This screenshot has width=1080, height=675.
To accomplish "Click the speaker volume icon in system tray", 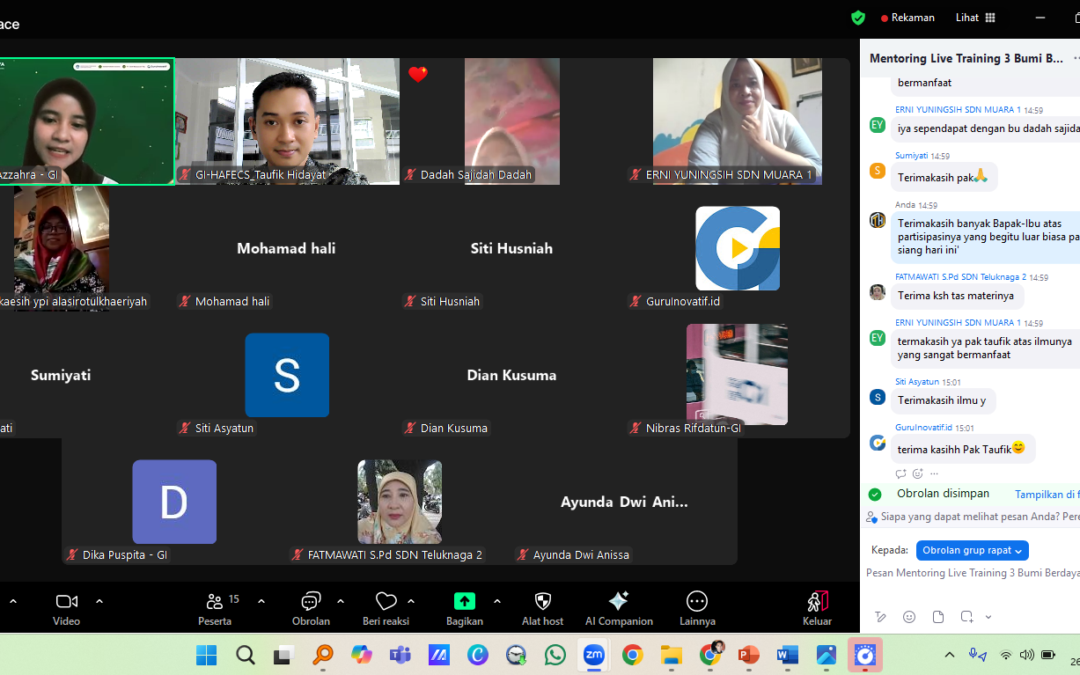I will click(1026, 655).
